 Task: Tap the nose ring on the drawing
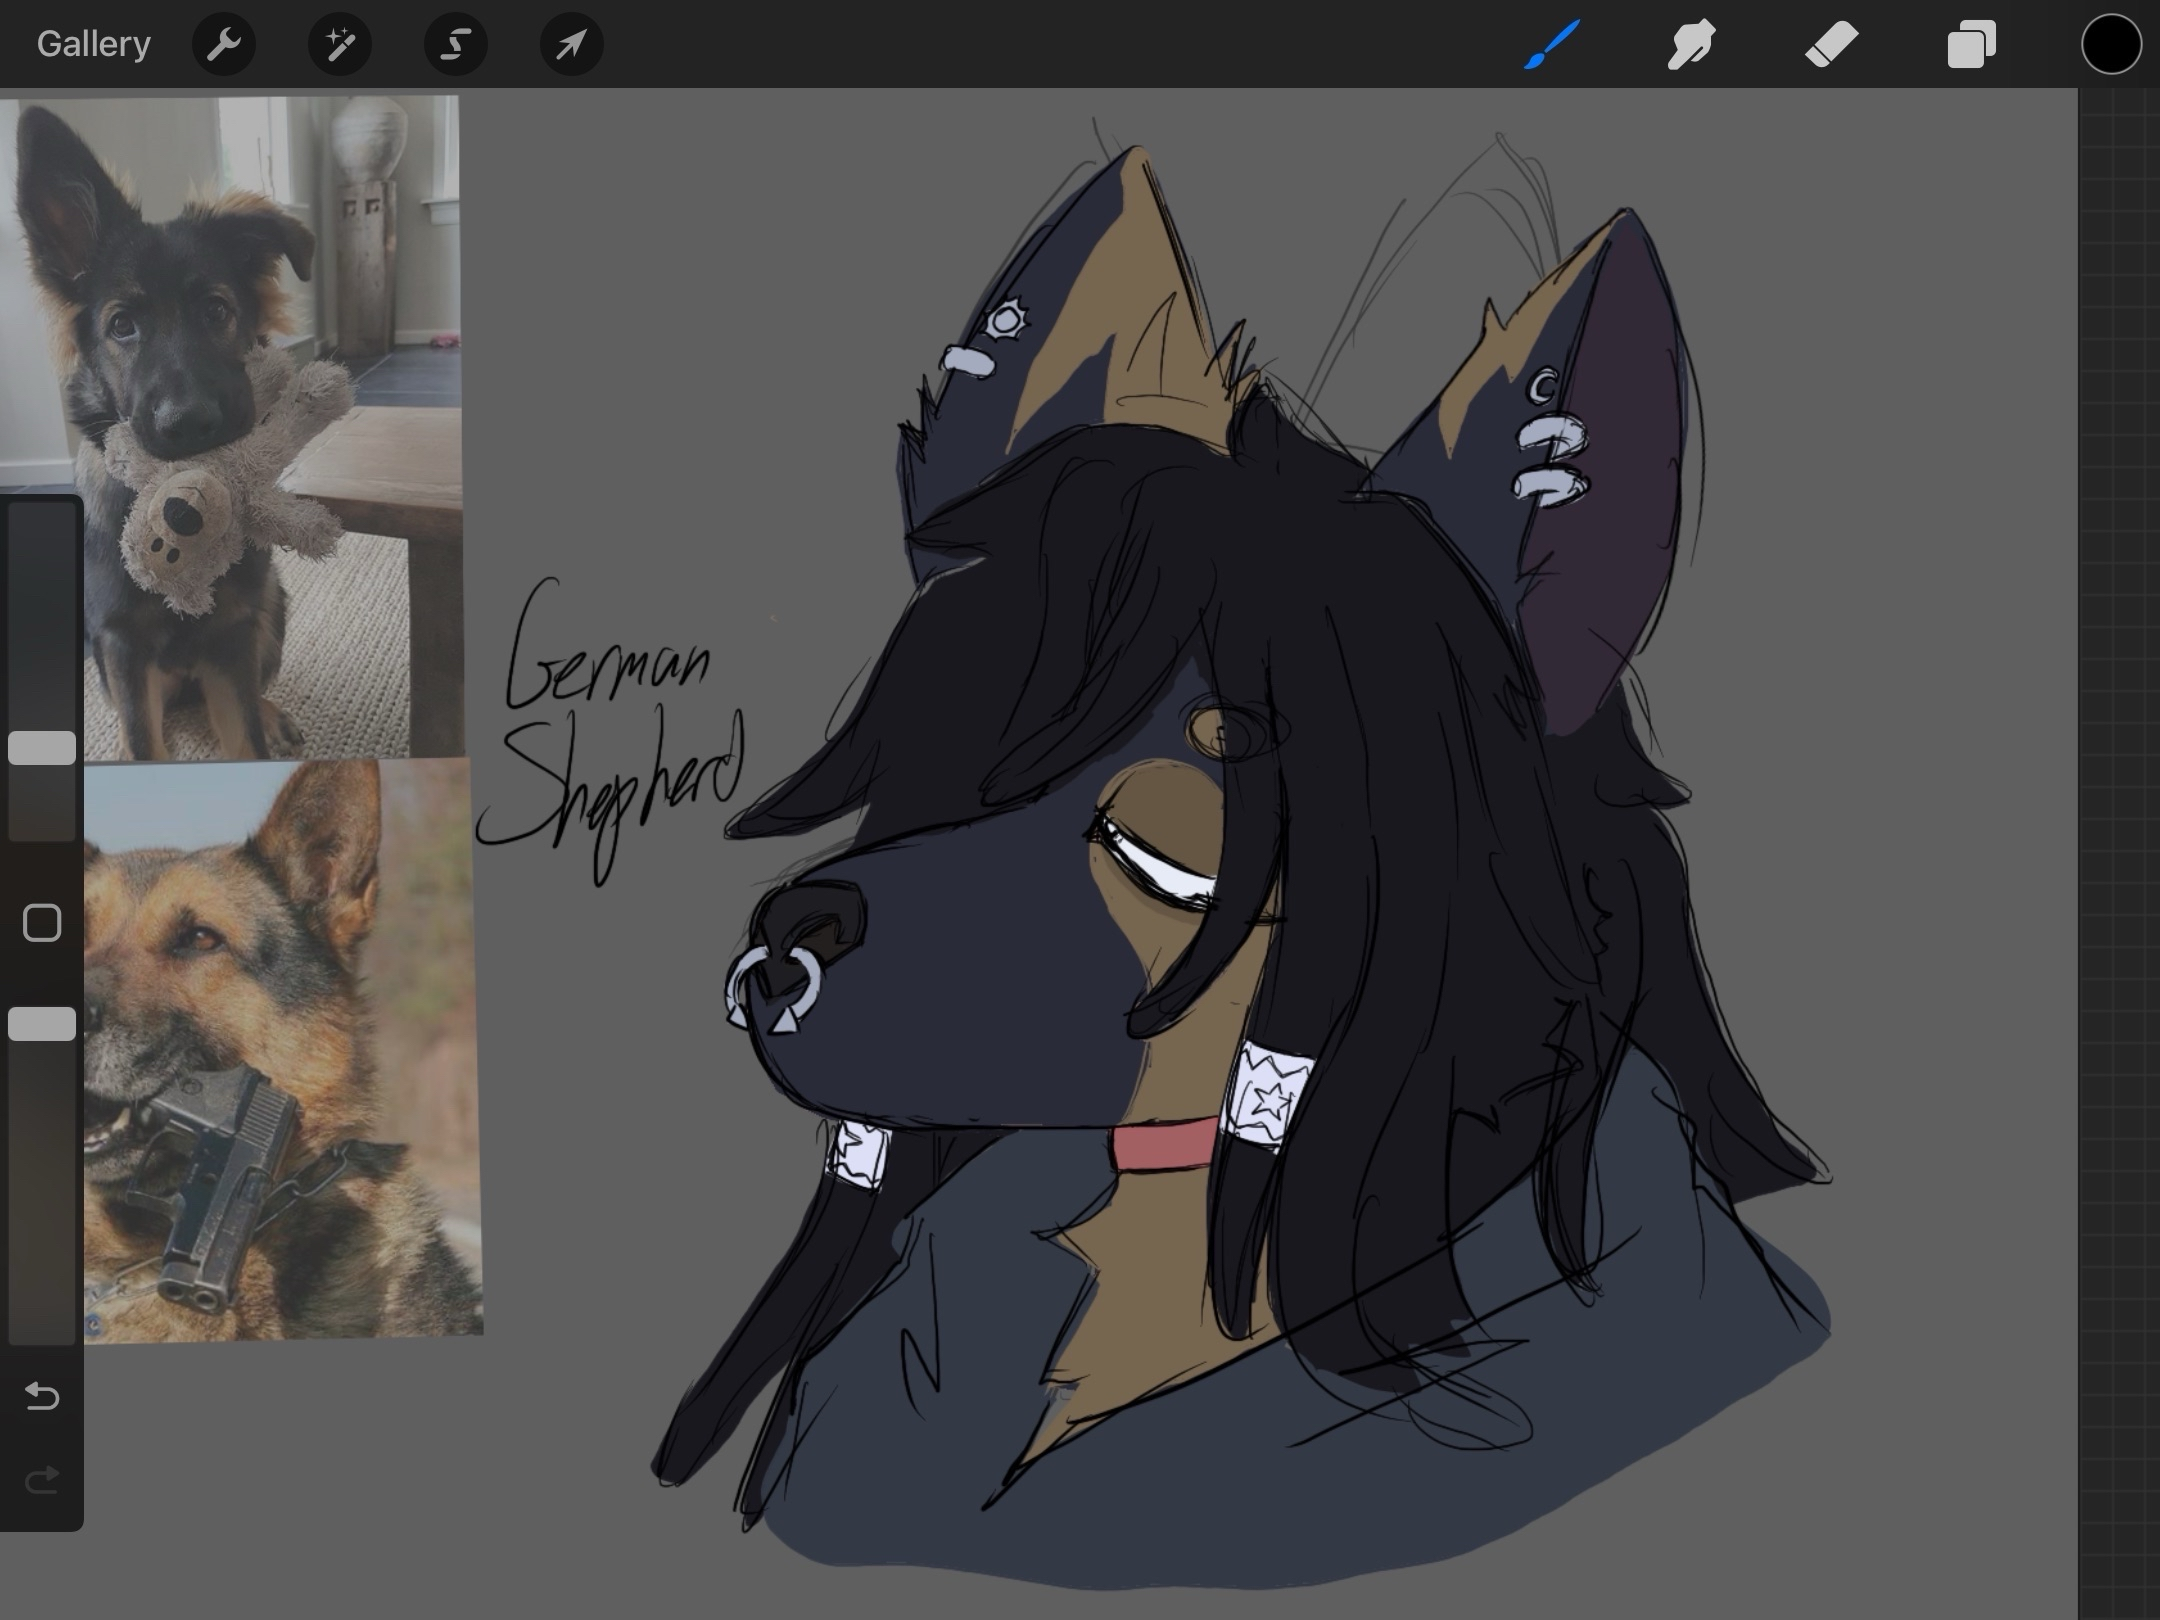tap(772, 985)
